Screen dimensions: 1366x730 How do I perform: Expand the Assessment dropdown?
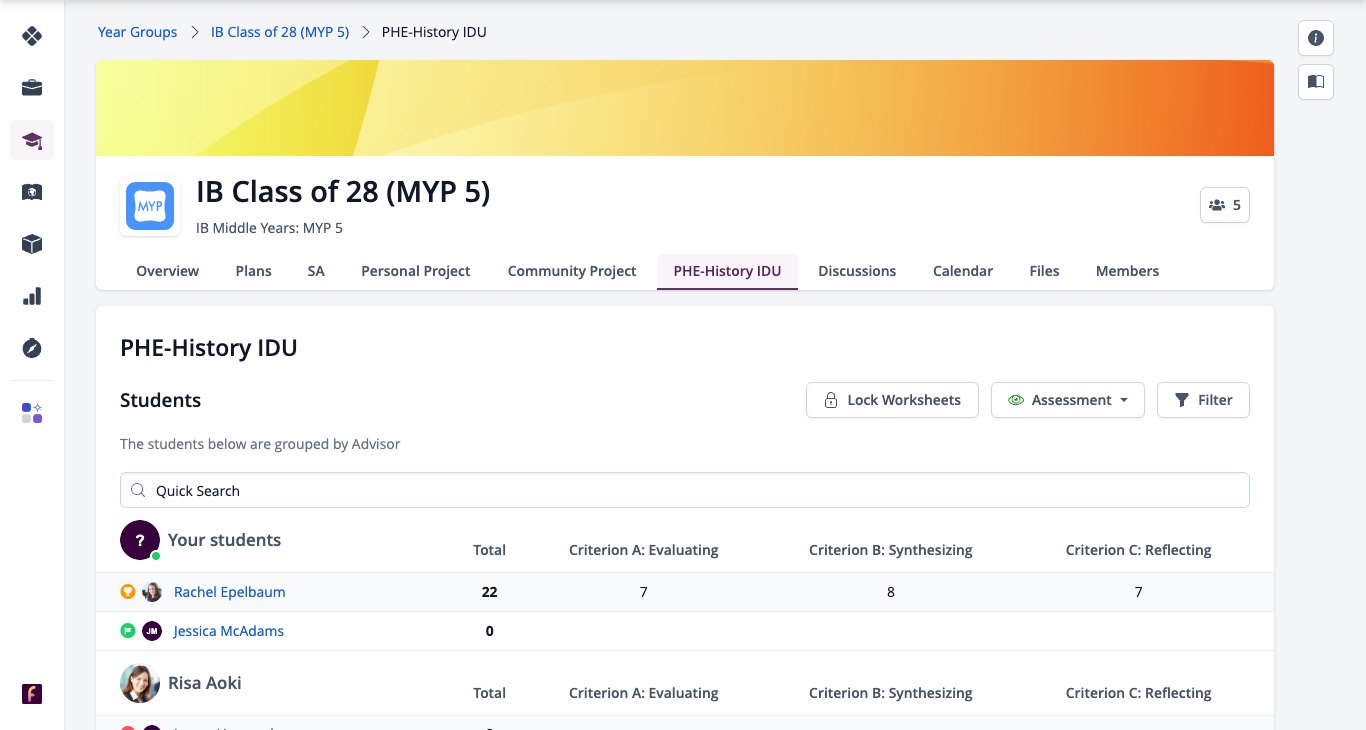point(1068,400)
